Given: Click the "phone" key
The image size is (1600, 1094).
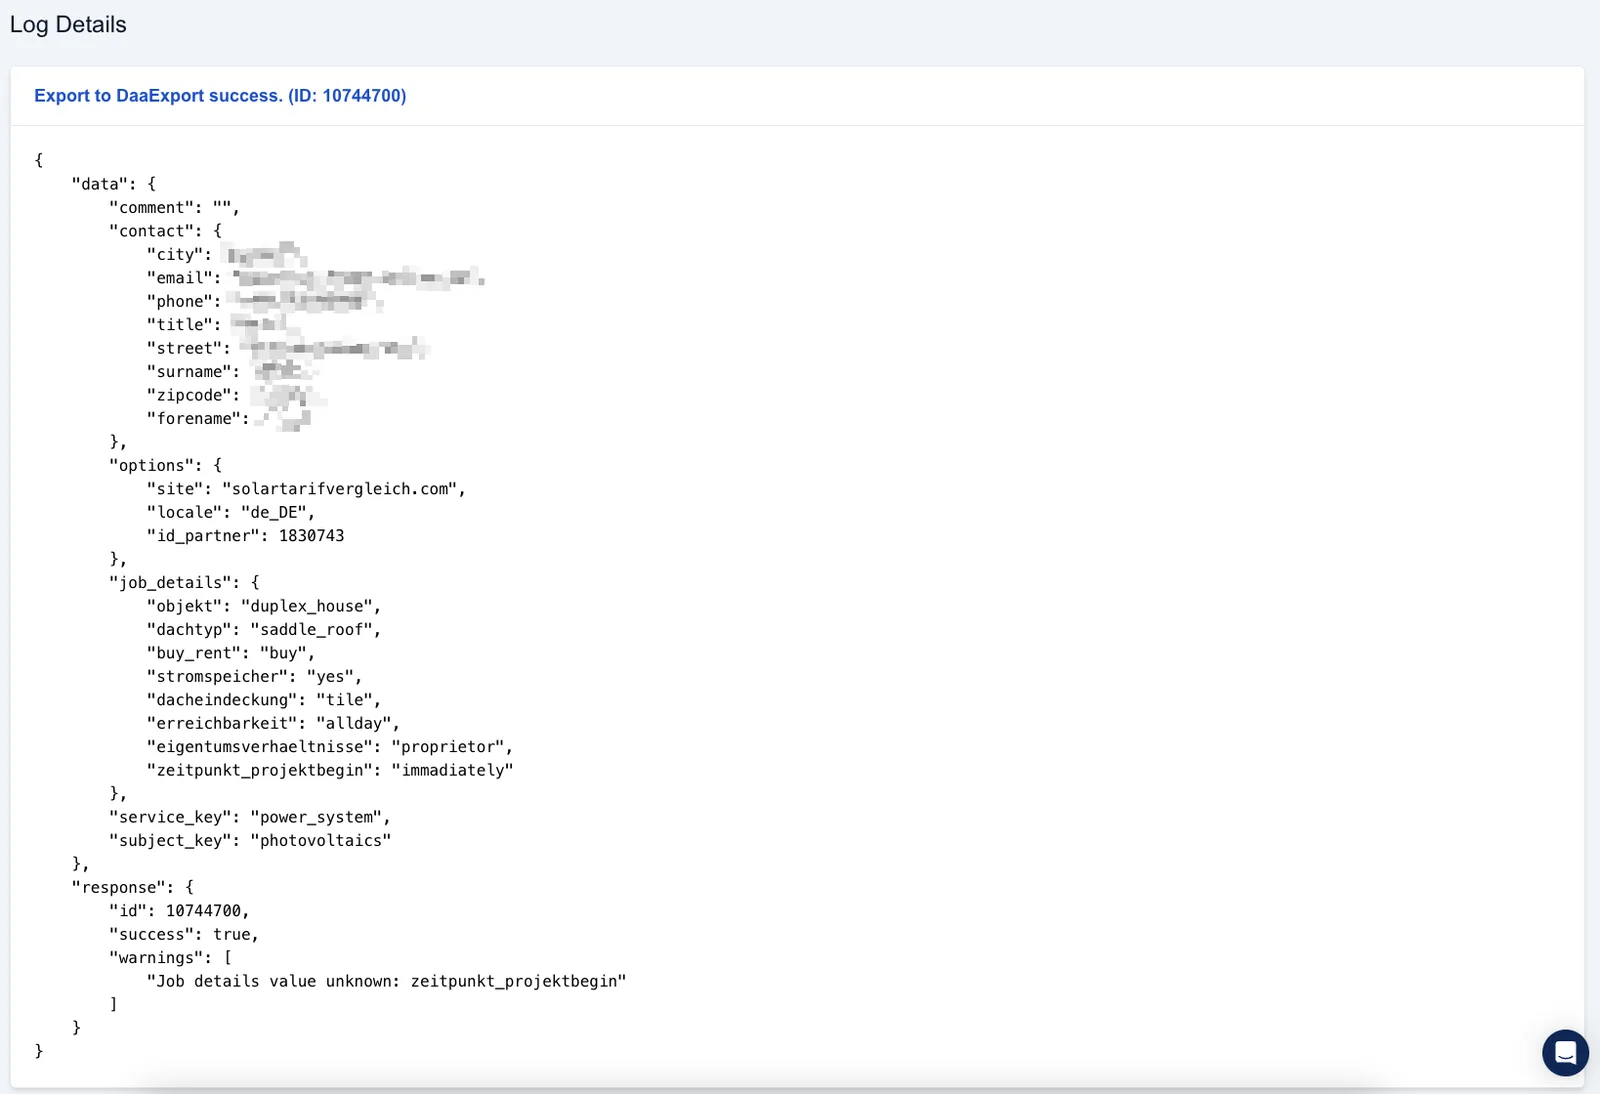Looking at the screenshot, I should (x=180, y=302).
